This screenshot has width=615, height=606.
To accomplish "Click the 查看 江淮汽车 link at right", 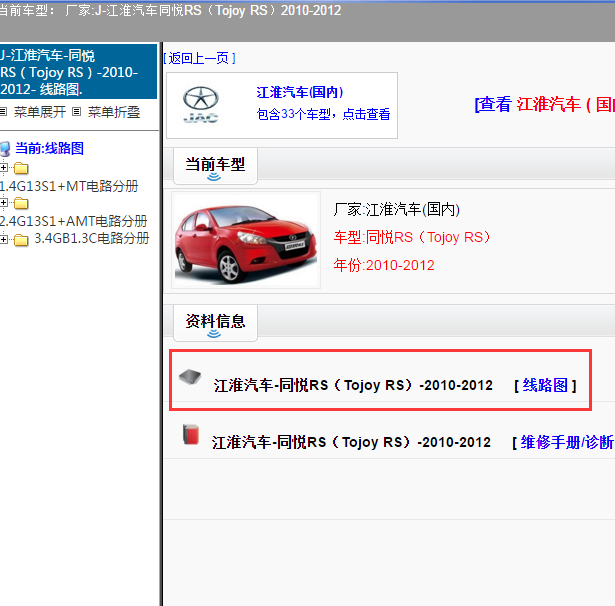I will coord(544,104).
